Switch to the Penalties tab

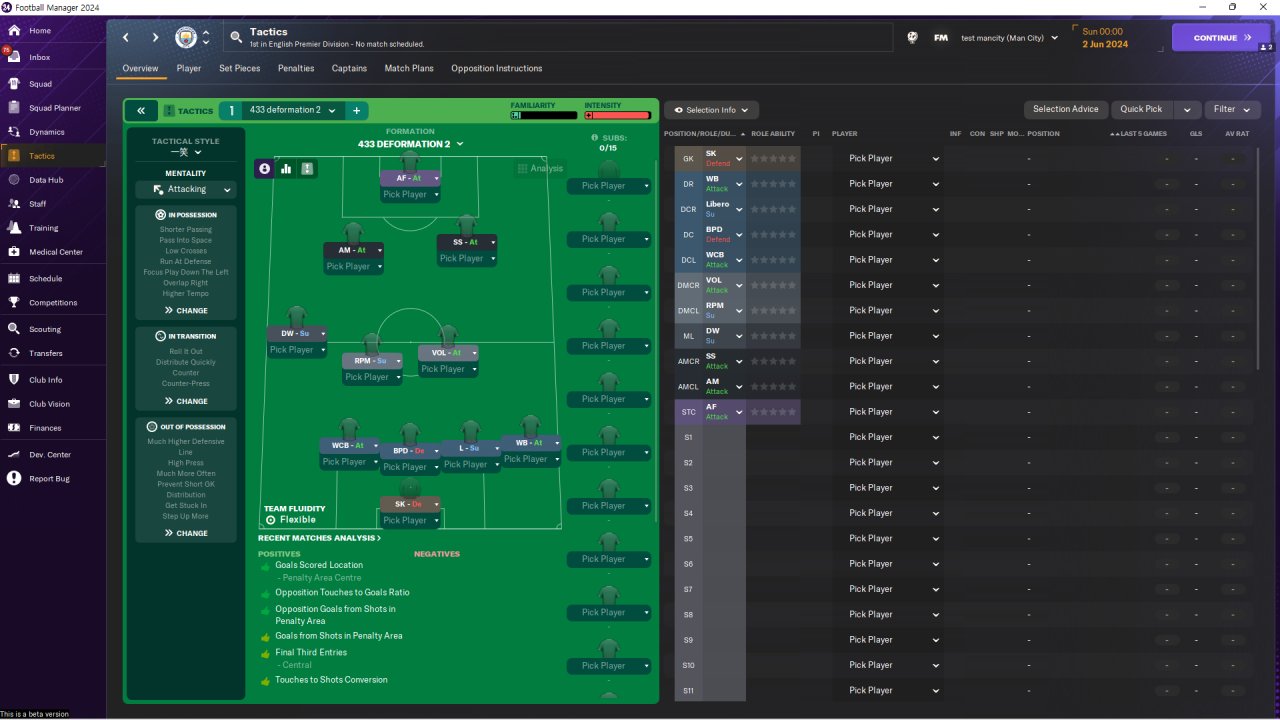click(x=296, y=68)
